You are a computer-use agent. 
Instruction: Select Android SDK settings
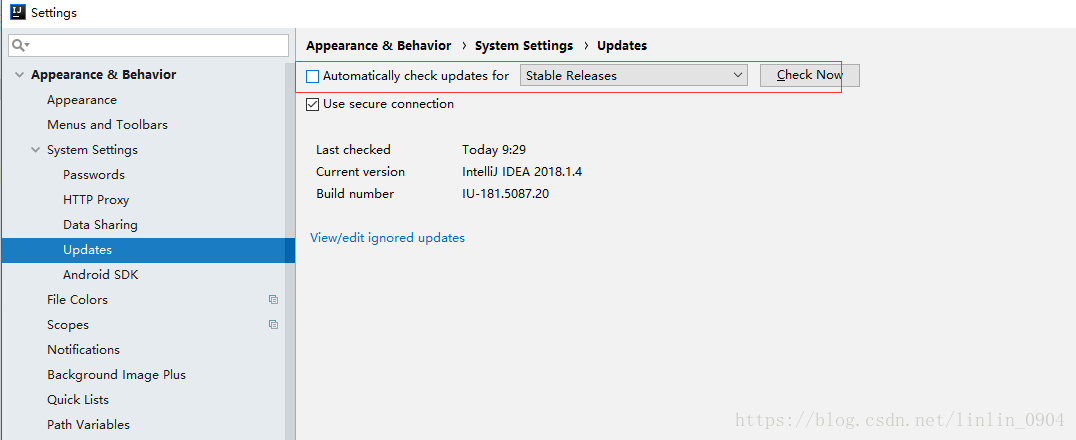[x=101, y=275]
